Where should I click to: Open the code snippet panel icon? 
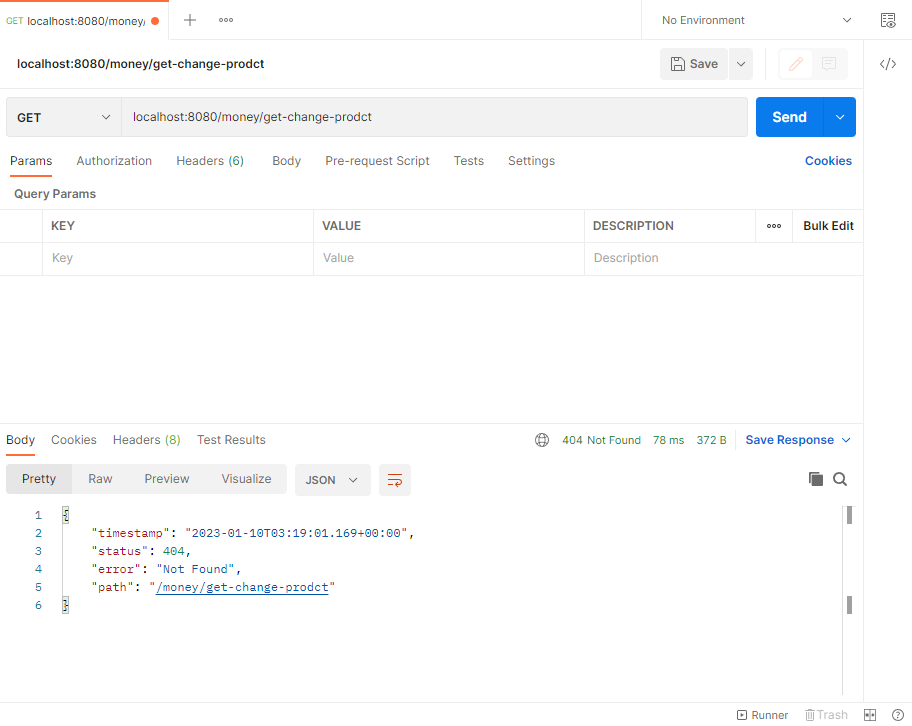(888, 64)
